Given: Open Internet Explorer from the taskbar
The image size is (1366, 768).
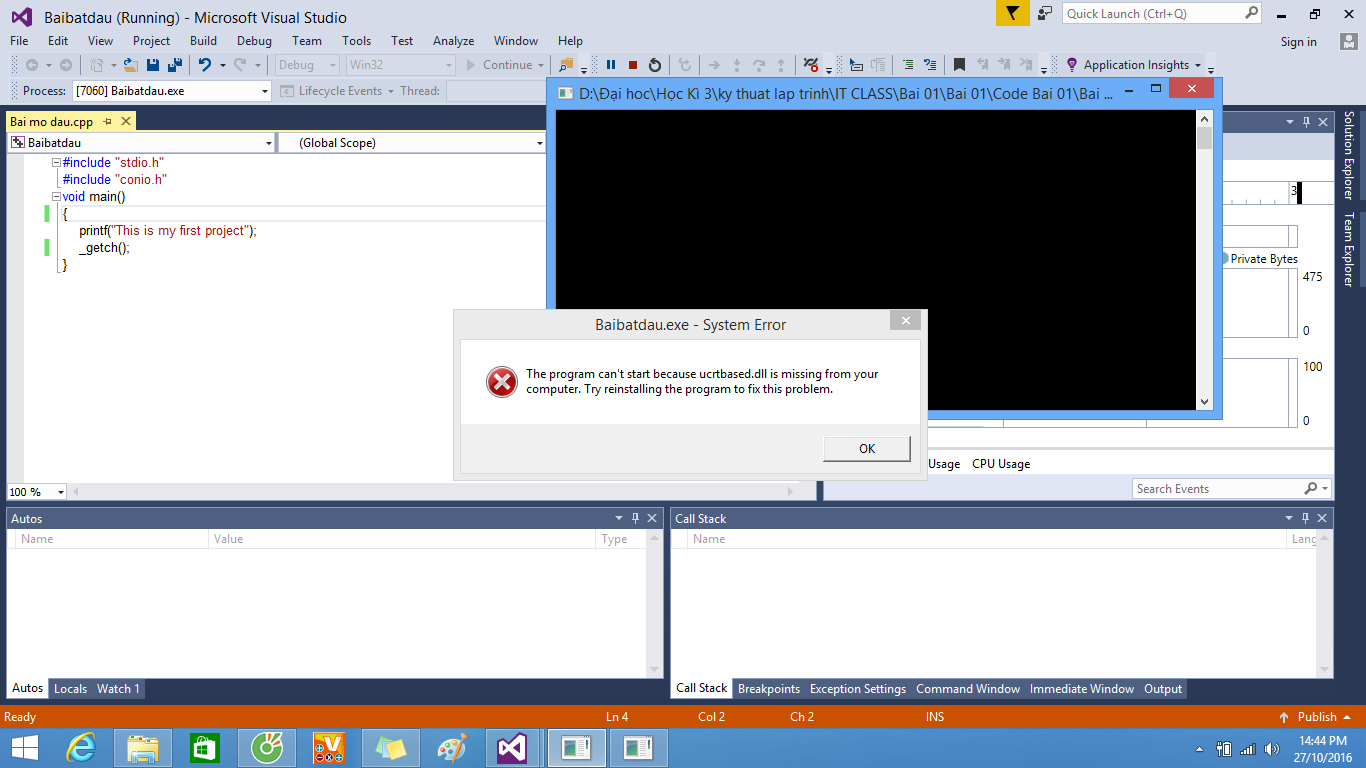Looking at the screenshot, I should (x=80, y=747).
